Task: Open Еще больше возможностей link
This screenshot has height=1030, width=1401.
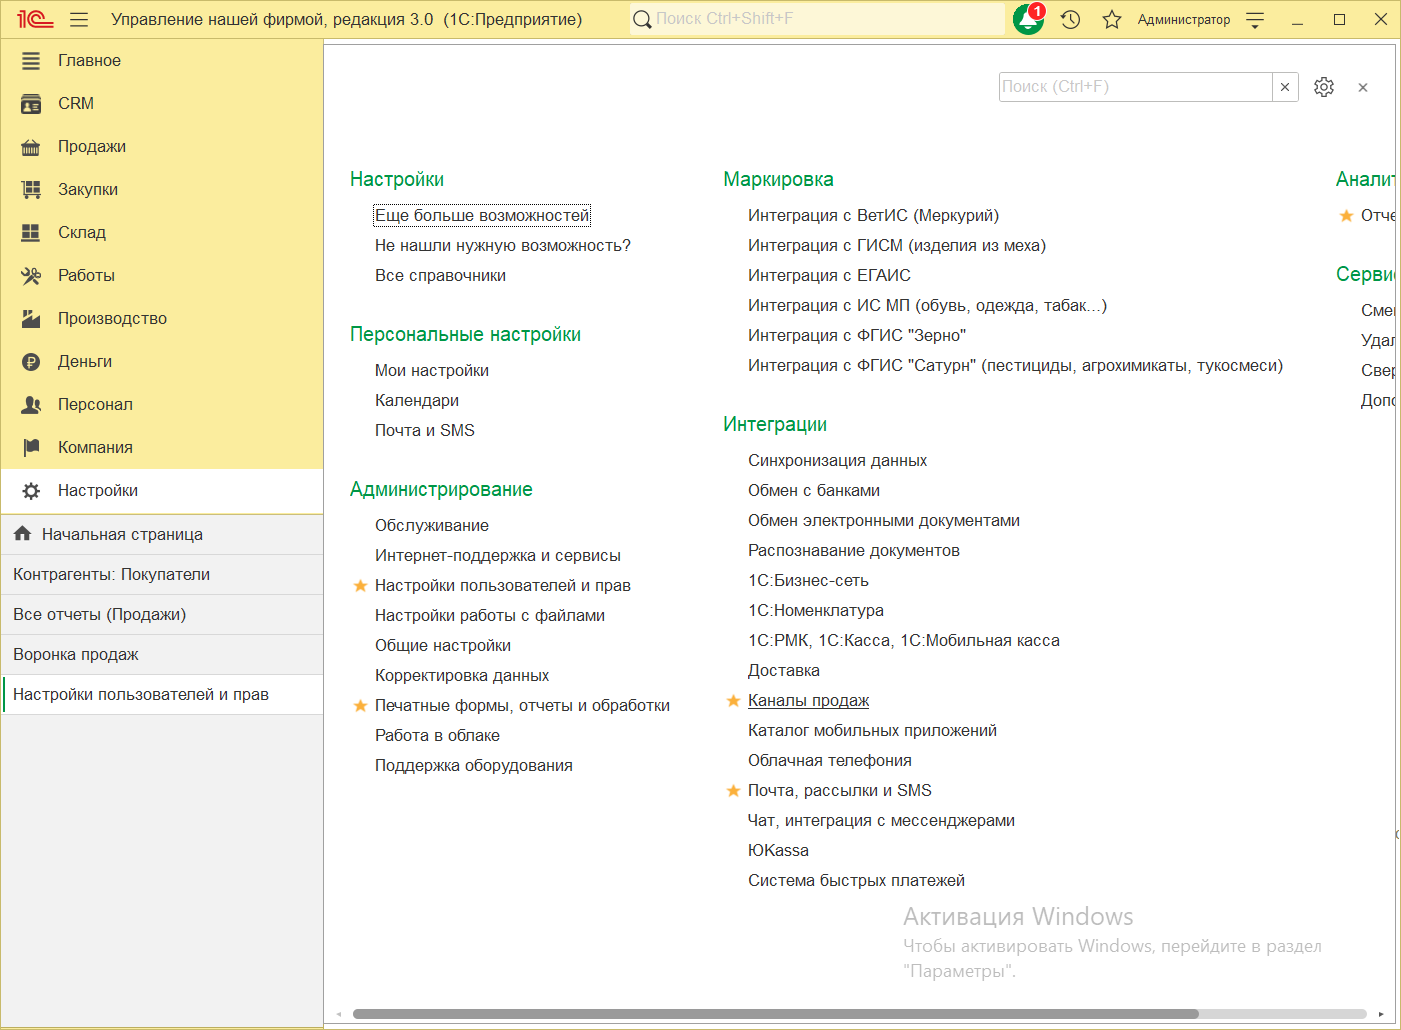Action: [482, 216]
